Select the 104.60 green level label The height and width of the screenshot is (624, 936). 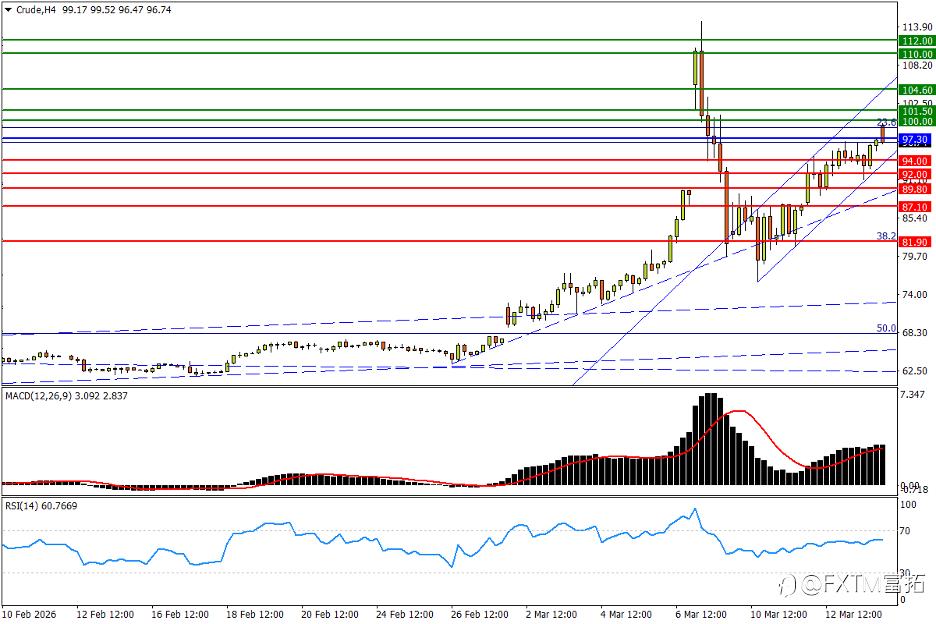pyautogui.click(x=916, y=90)
